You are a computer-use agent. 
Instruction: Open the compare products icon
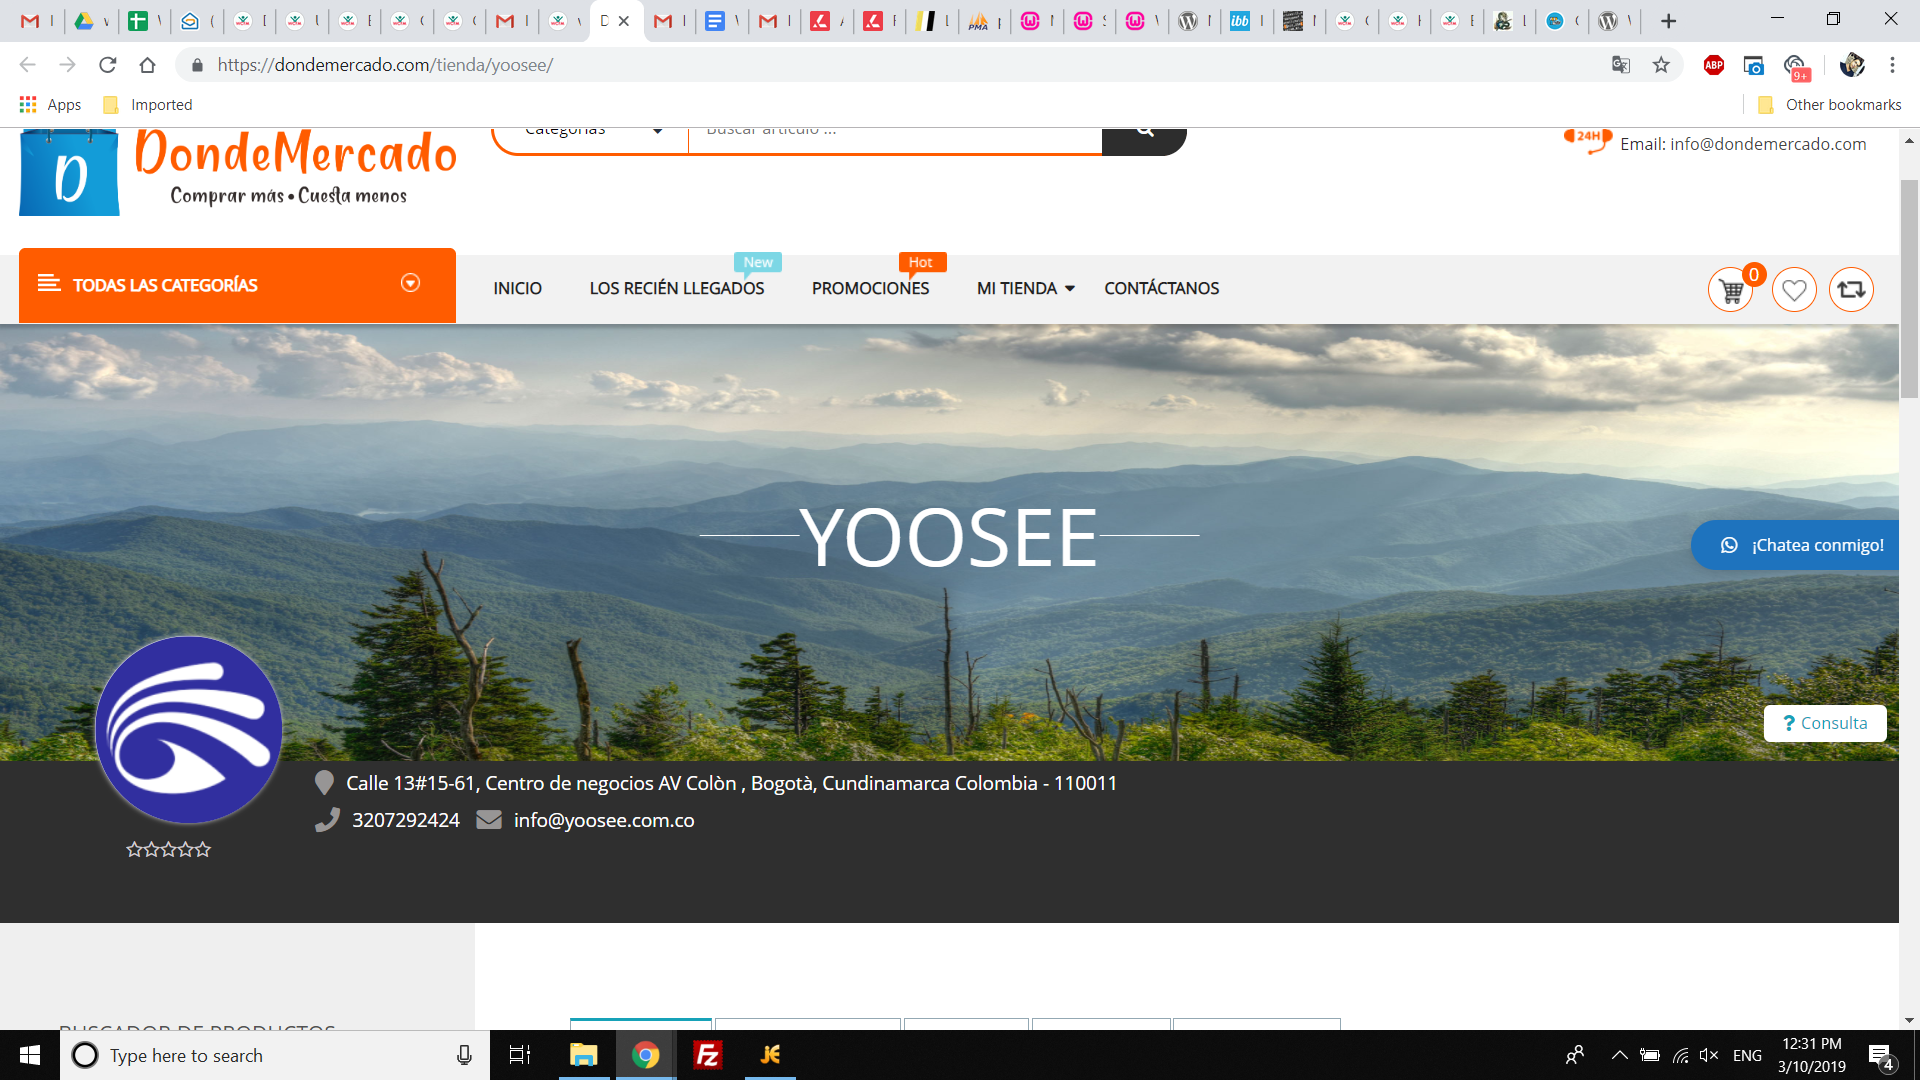tap(1851, 290)
